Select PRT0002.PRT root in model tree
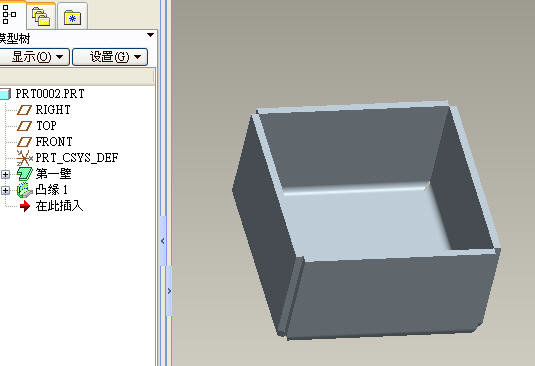The width and height of the screenshot is (535, 366). click(50, 94)
